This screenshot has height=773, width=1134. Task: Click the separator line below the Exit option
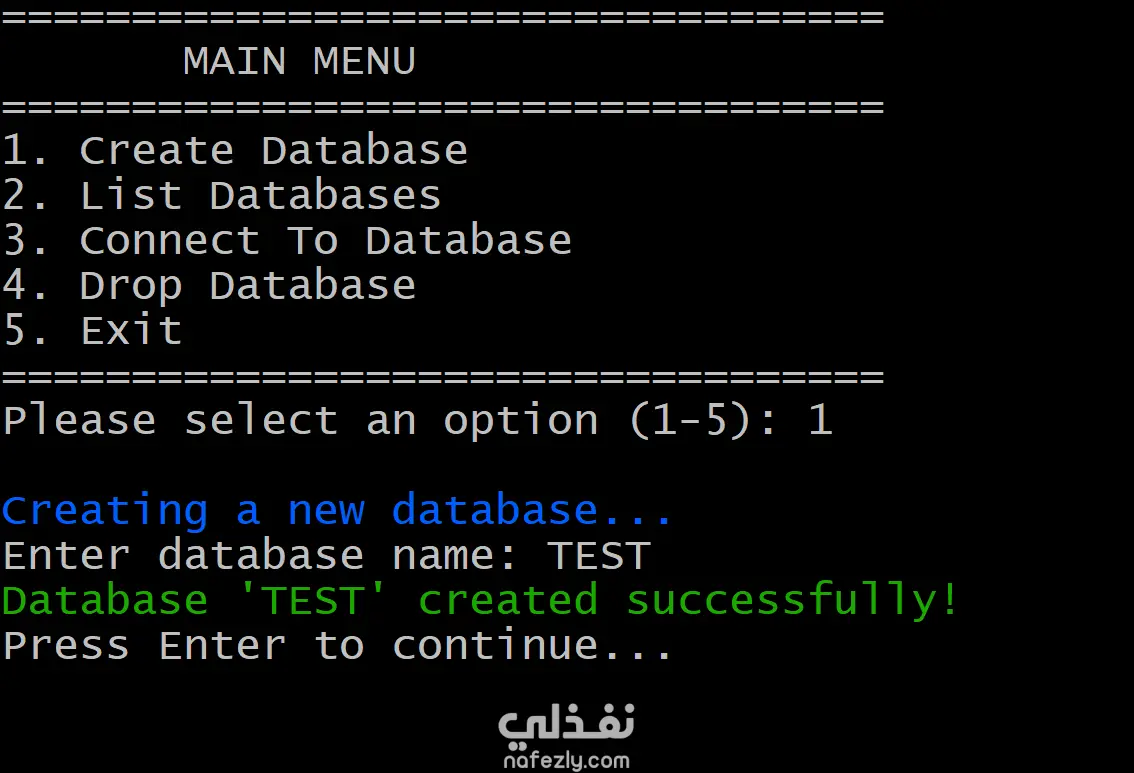click(x=442, y=376)
